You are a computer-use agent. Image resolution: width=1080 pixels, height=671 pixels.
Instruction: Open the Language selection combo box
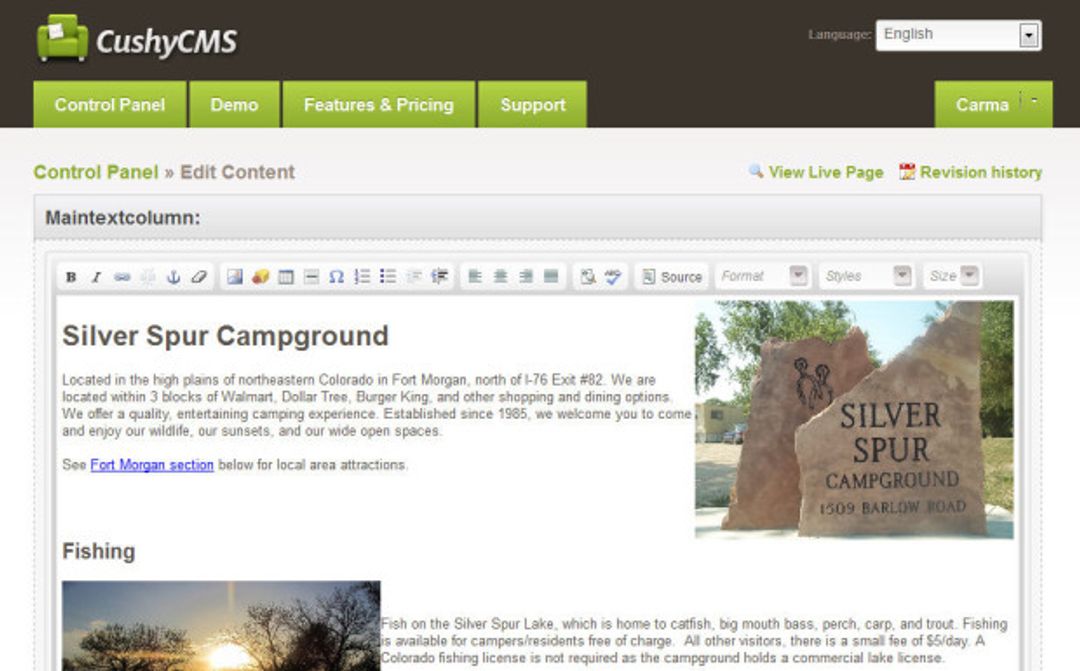coord(958,34)
